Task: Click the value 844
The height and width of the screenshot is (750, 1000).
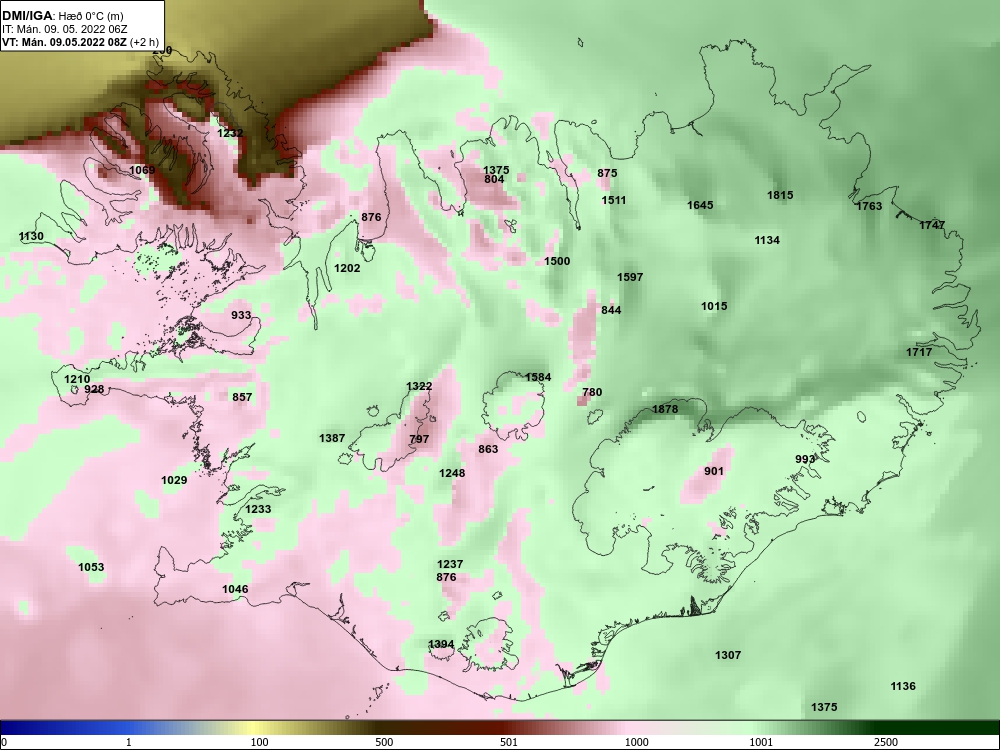Action: (611, 310)
